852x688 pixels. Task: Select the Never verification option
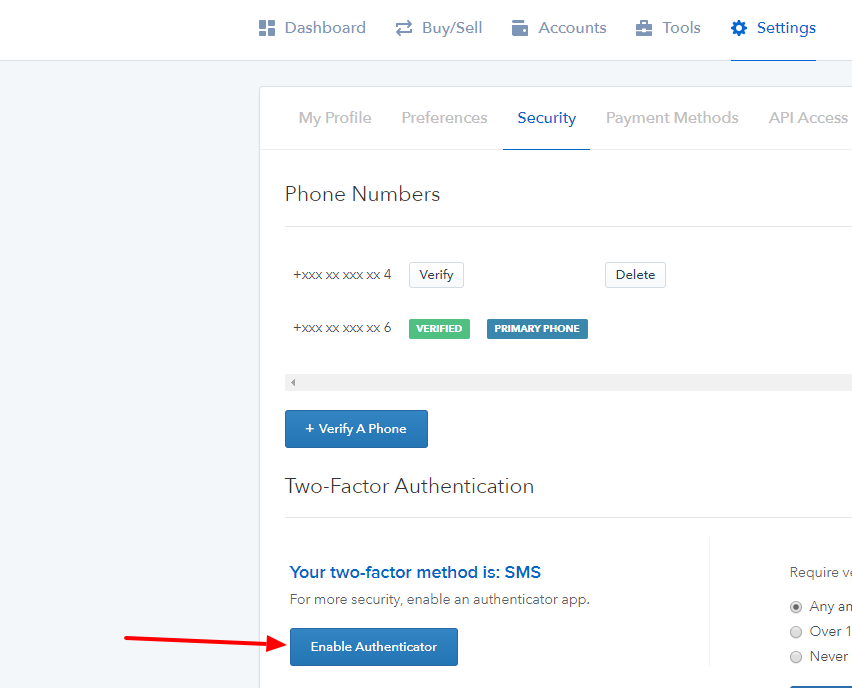(x=795, y=656)
